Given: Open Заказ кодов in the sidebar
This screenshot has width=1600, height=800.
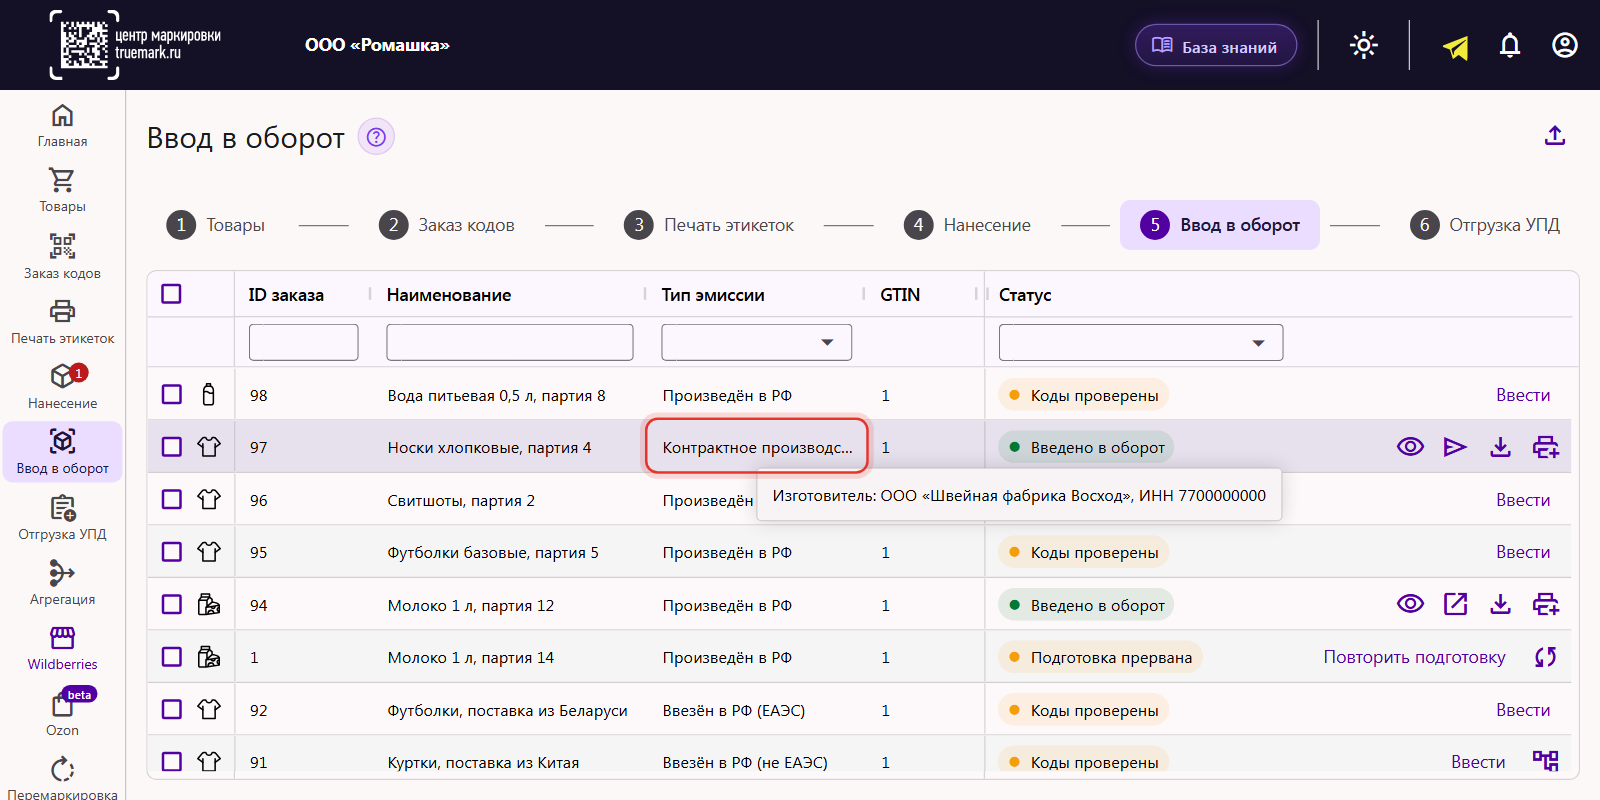Looking at the screenshot, I should pos(62,257).
